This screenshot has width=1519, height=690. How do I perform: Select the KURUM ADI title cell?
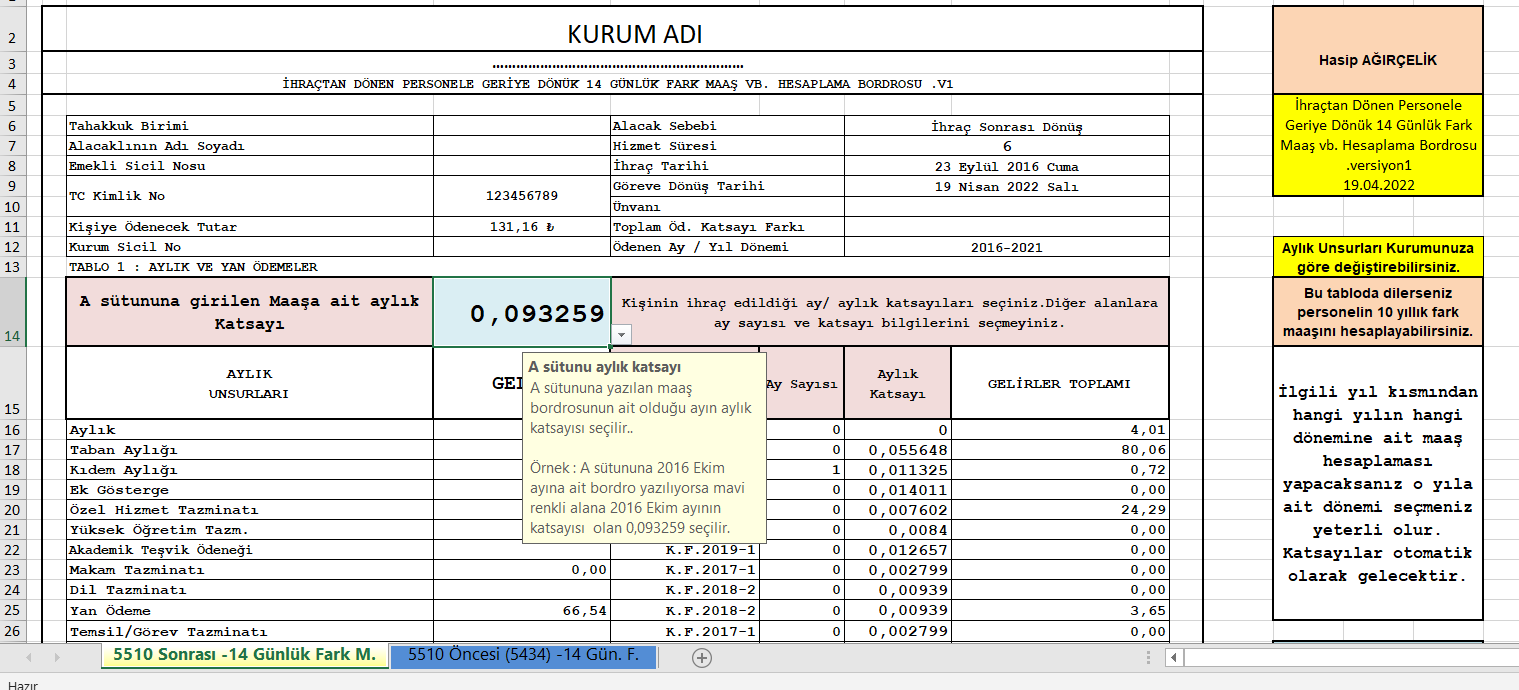click(634, 35)
